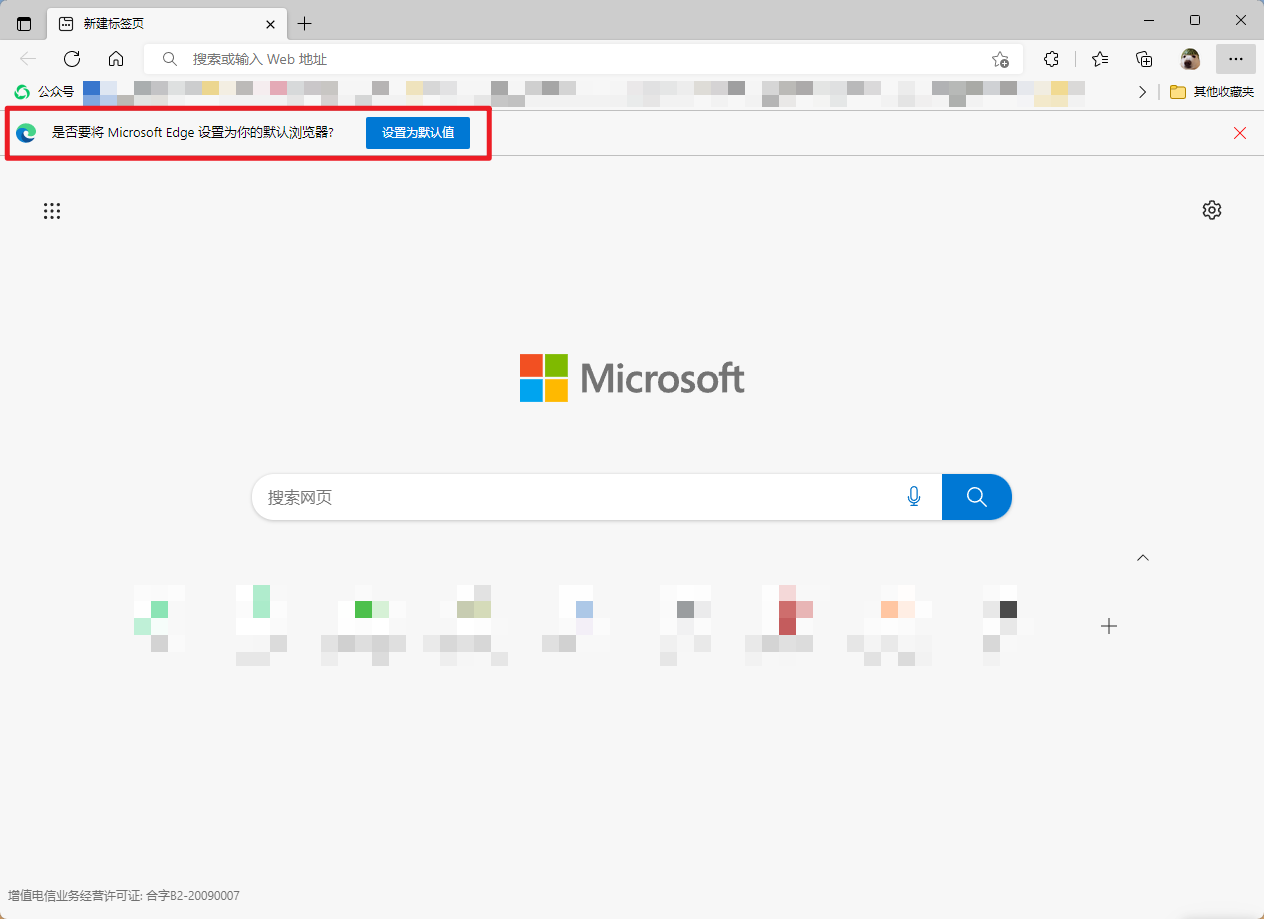Open the Favorites star list icon
This screenshot has width=1264, height=919.
(x=1100, y=59)
